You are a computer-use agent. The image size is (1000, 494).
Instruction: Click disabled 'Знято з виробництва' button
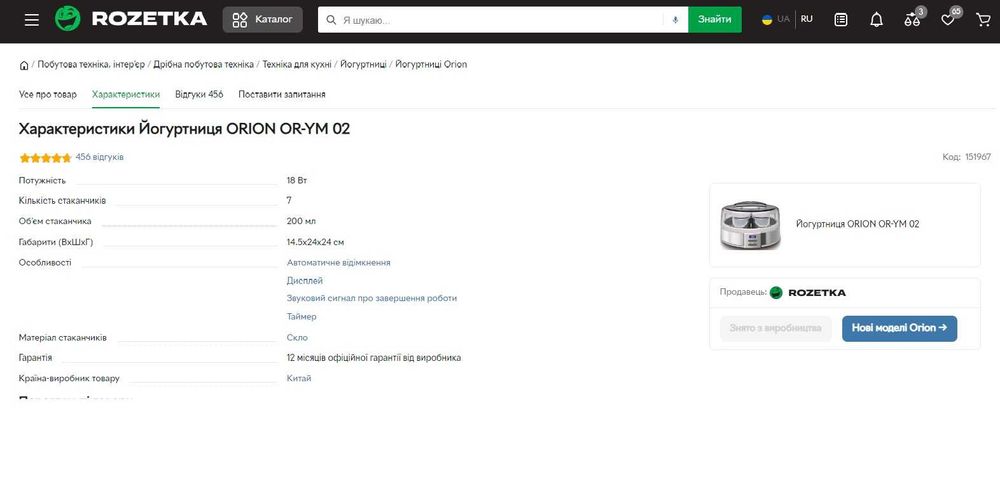pos(776,328)
